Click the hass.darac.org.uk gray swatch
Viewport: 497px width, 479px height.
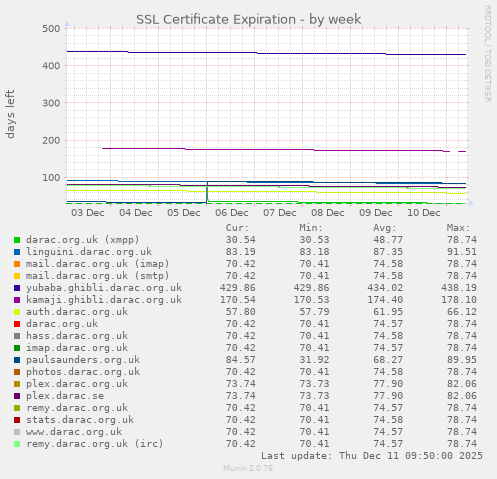point(17,336)
